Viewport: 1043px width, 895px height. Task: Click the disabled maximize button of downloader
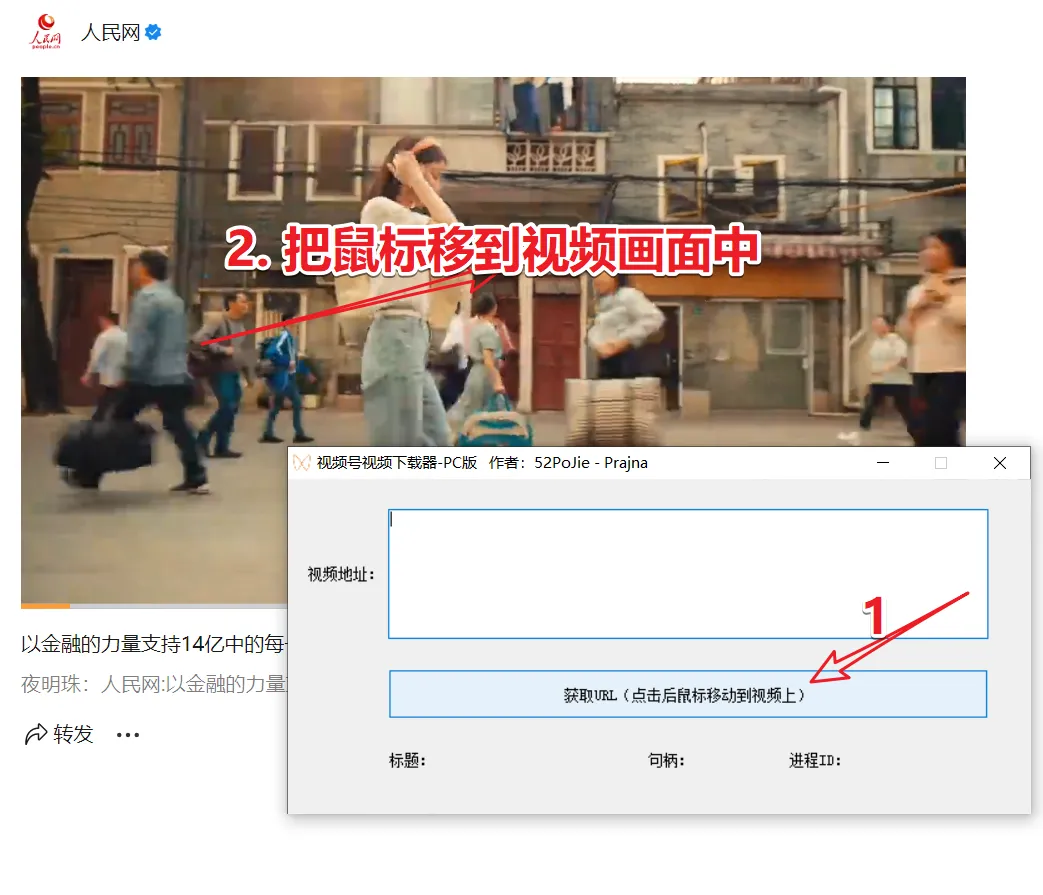[941, 463]
